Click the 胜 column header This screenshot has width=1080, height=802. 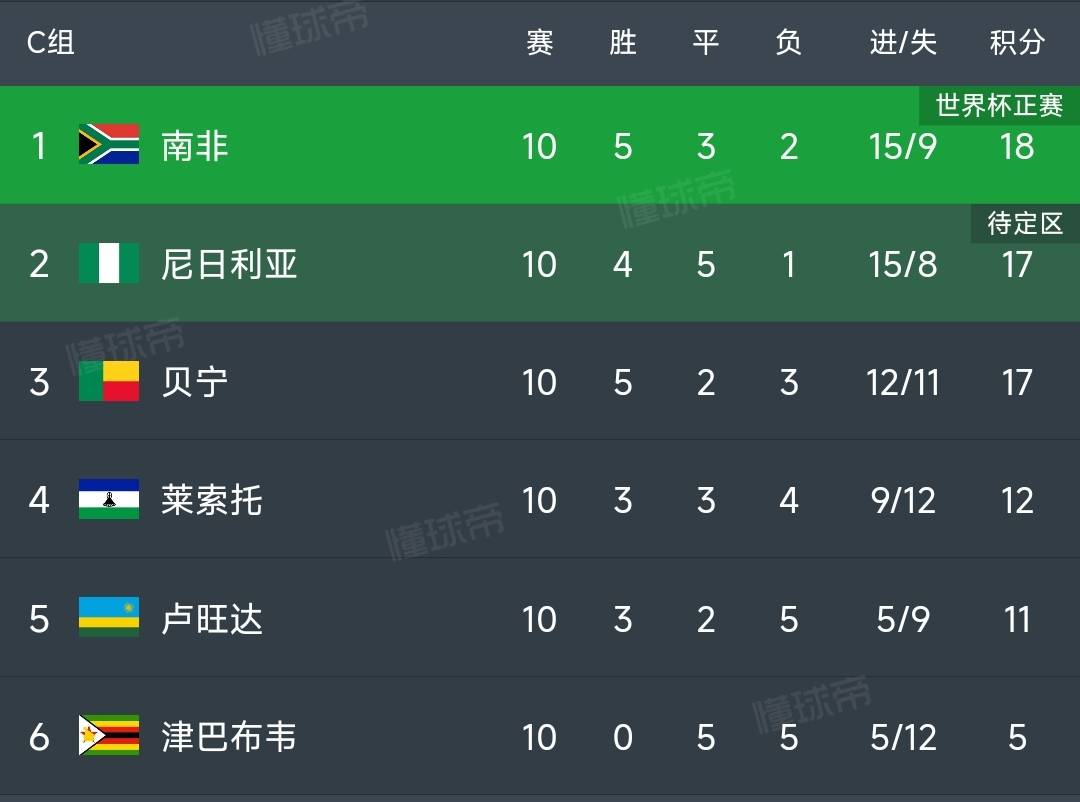(623, 42)
